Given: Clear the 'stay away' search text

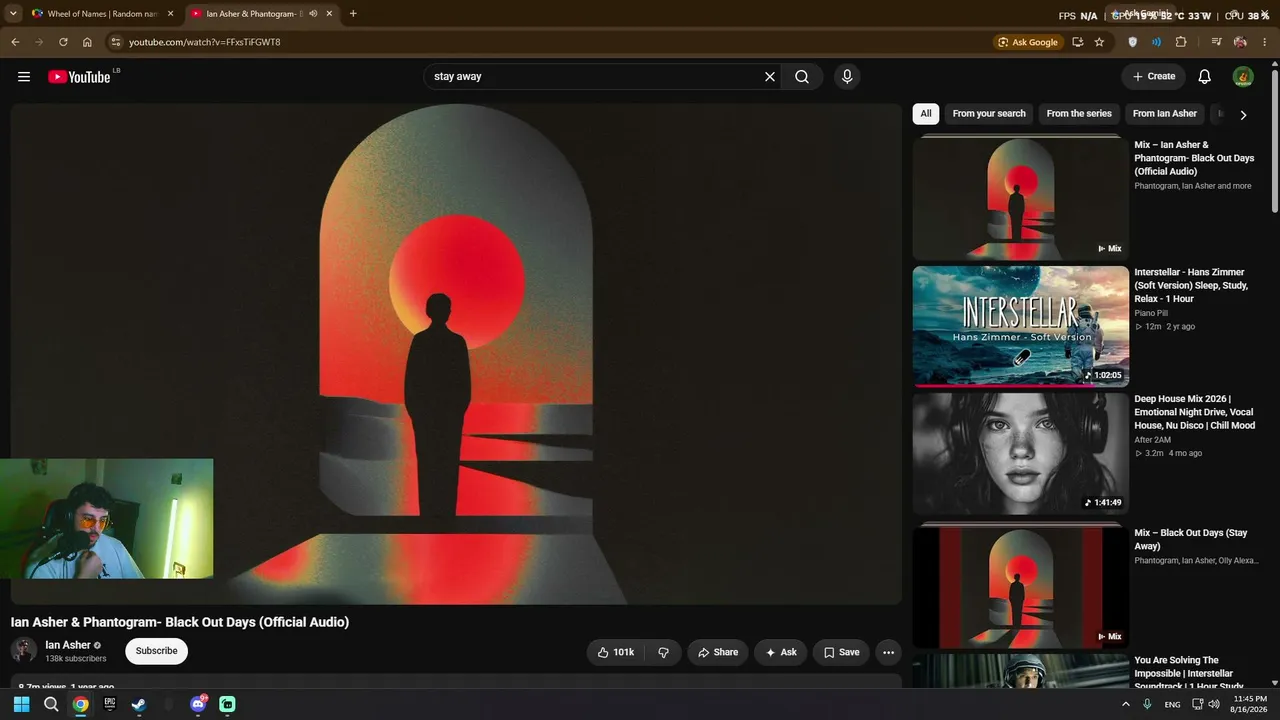Looking at the screenshot, I should click(x=770, y=77).
